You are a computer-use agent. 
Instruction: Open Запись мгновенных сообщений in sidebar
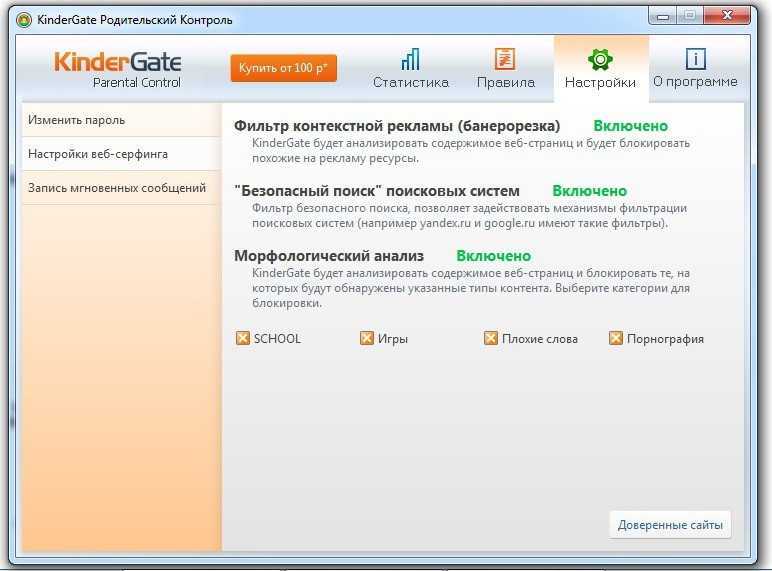click(121, 188)
